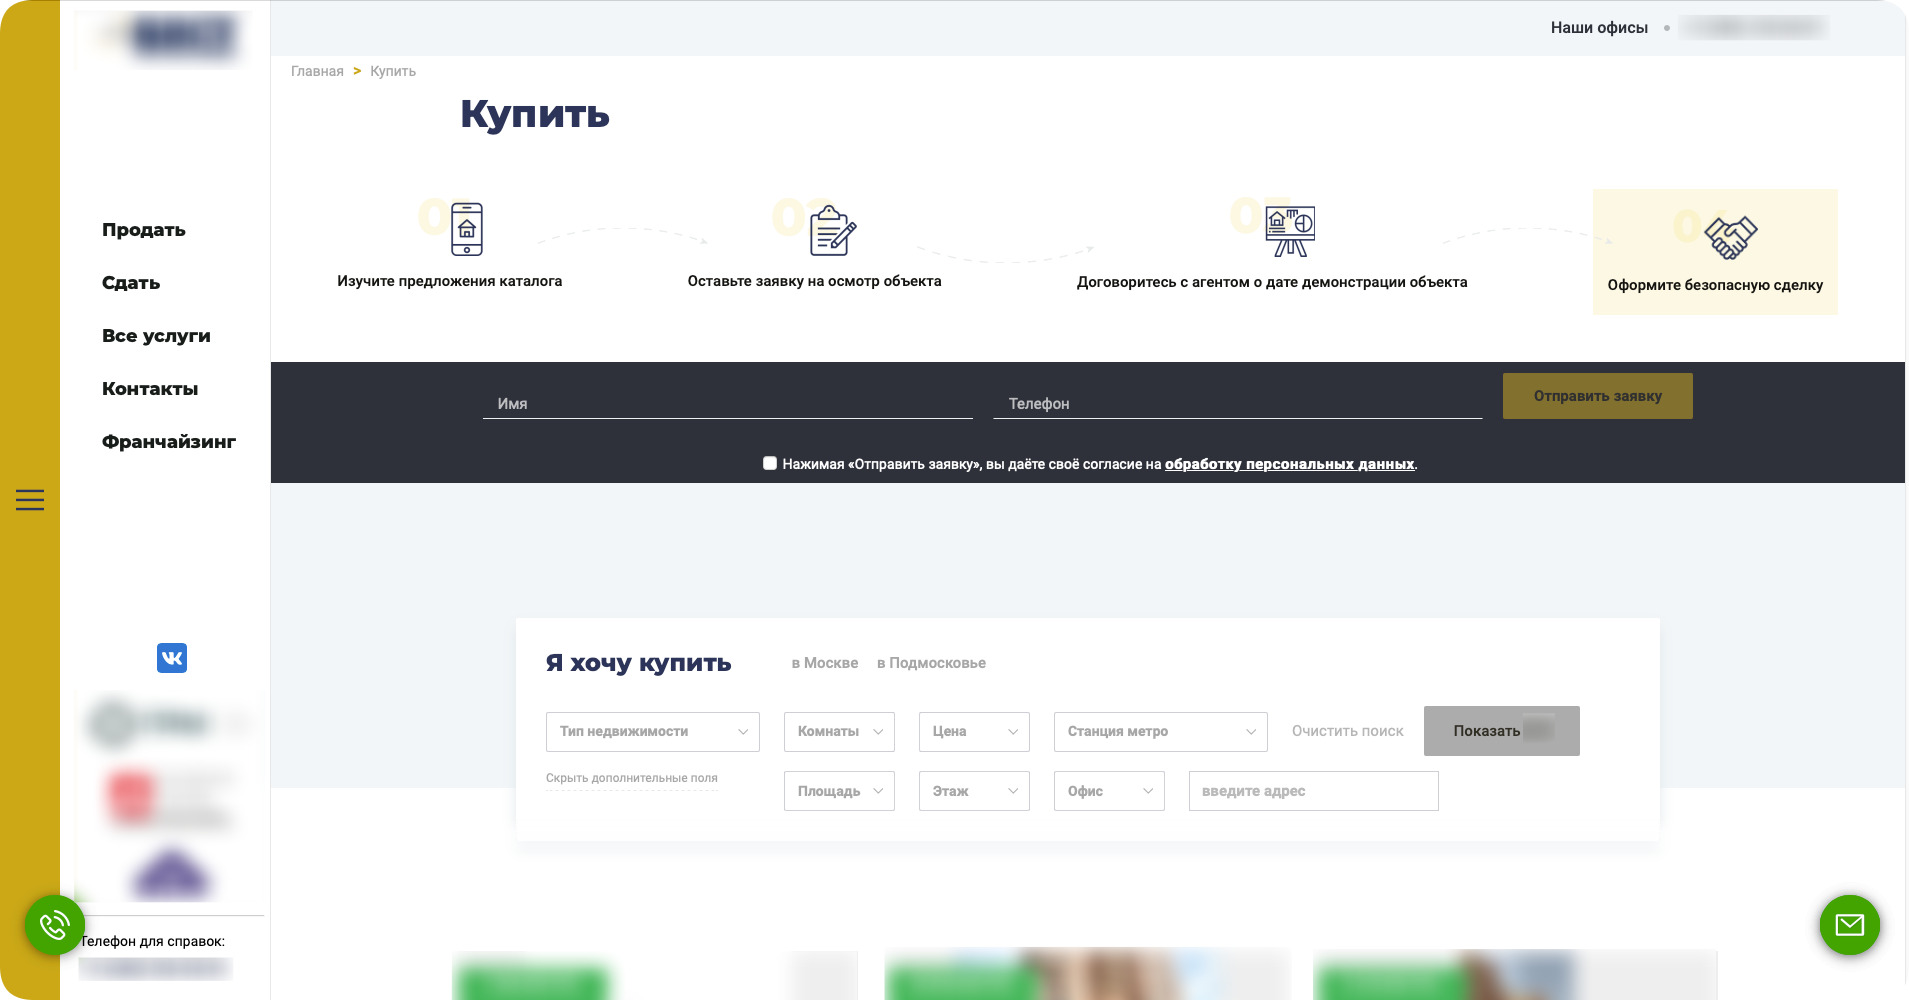Go to "Франчайзинг" in the sidebar

[x=169, y=442]
